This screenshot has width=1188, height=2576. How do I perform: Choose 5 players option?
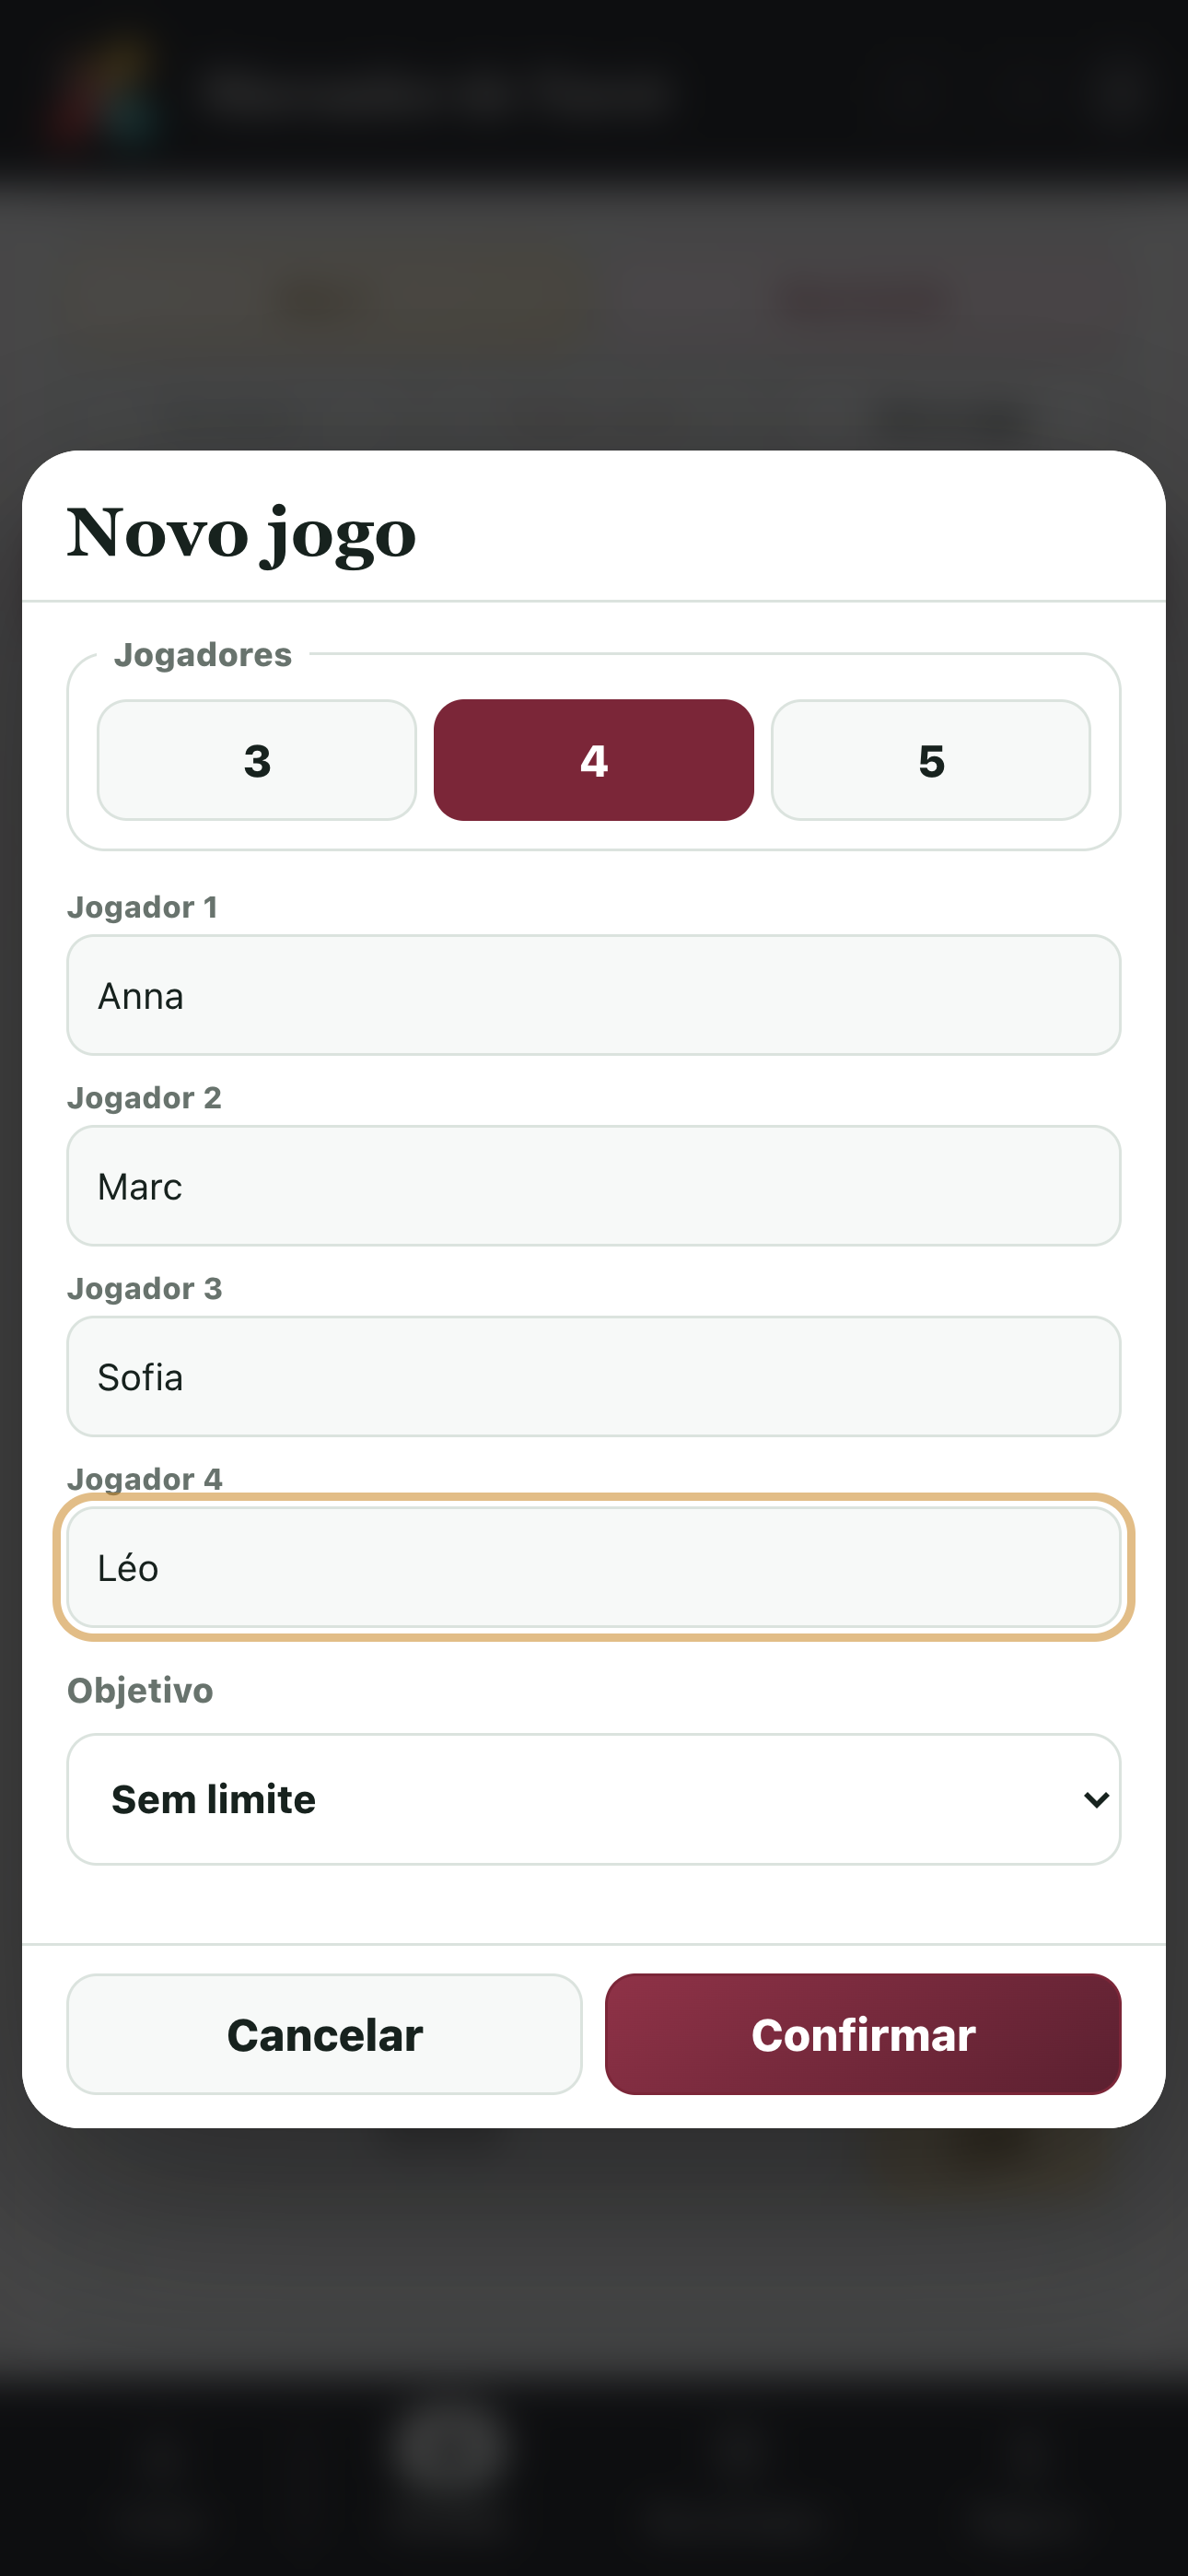click(x=931, y=760)
